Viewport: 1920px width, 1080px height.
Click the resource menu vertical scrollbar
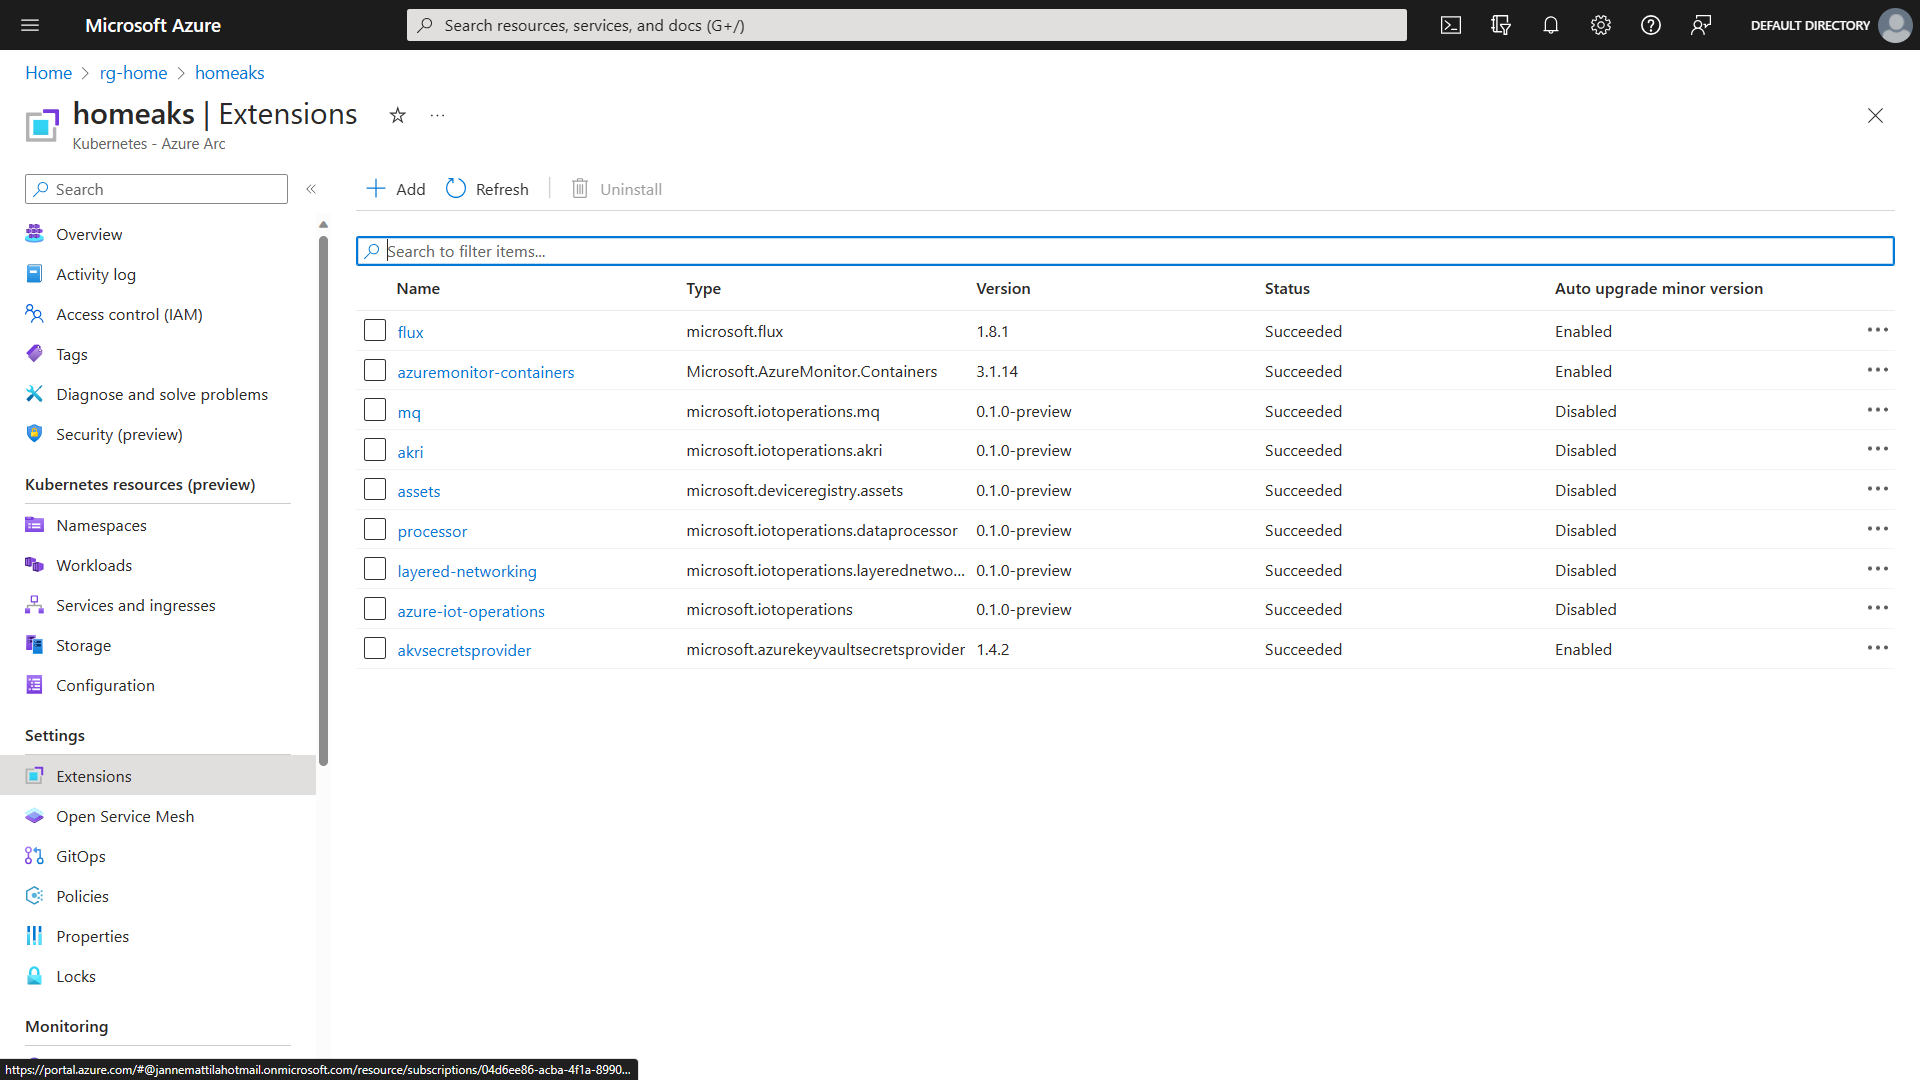click(x=323, y=500)
